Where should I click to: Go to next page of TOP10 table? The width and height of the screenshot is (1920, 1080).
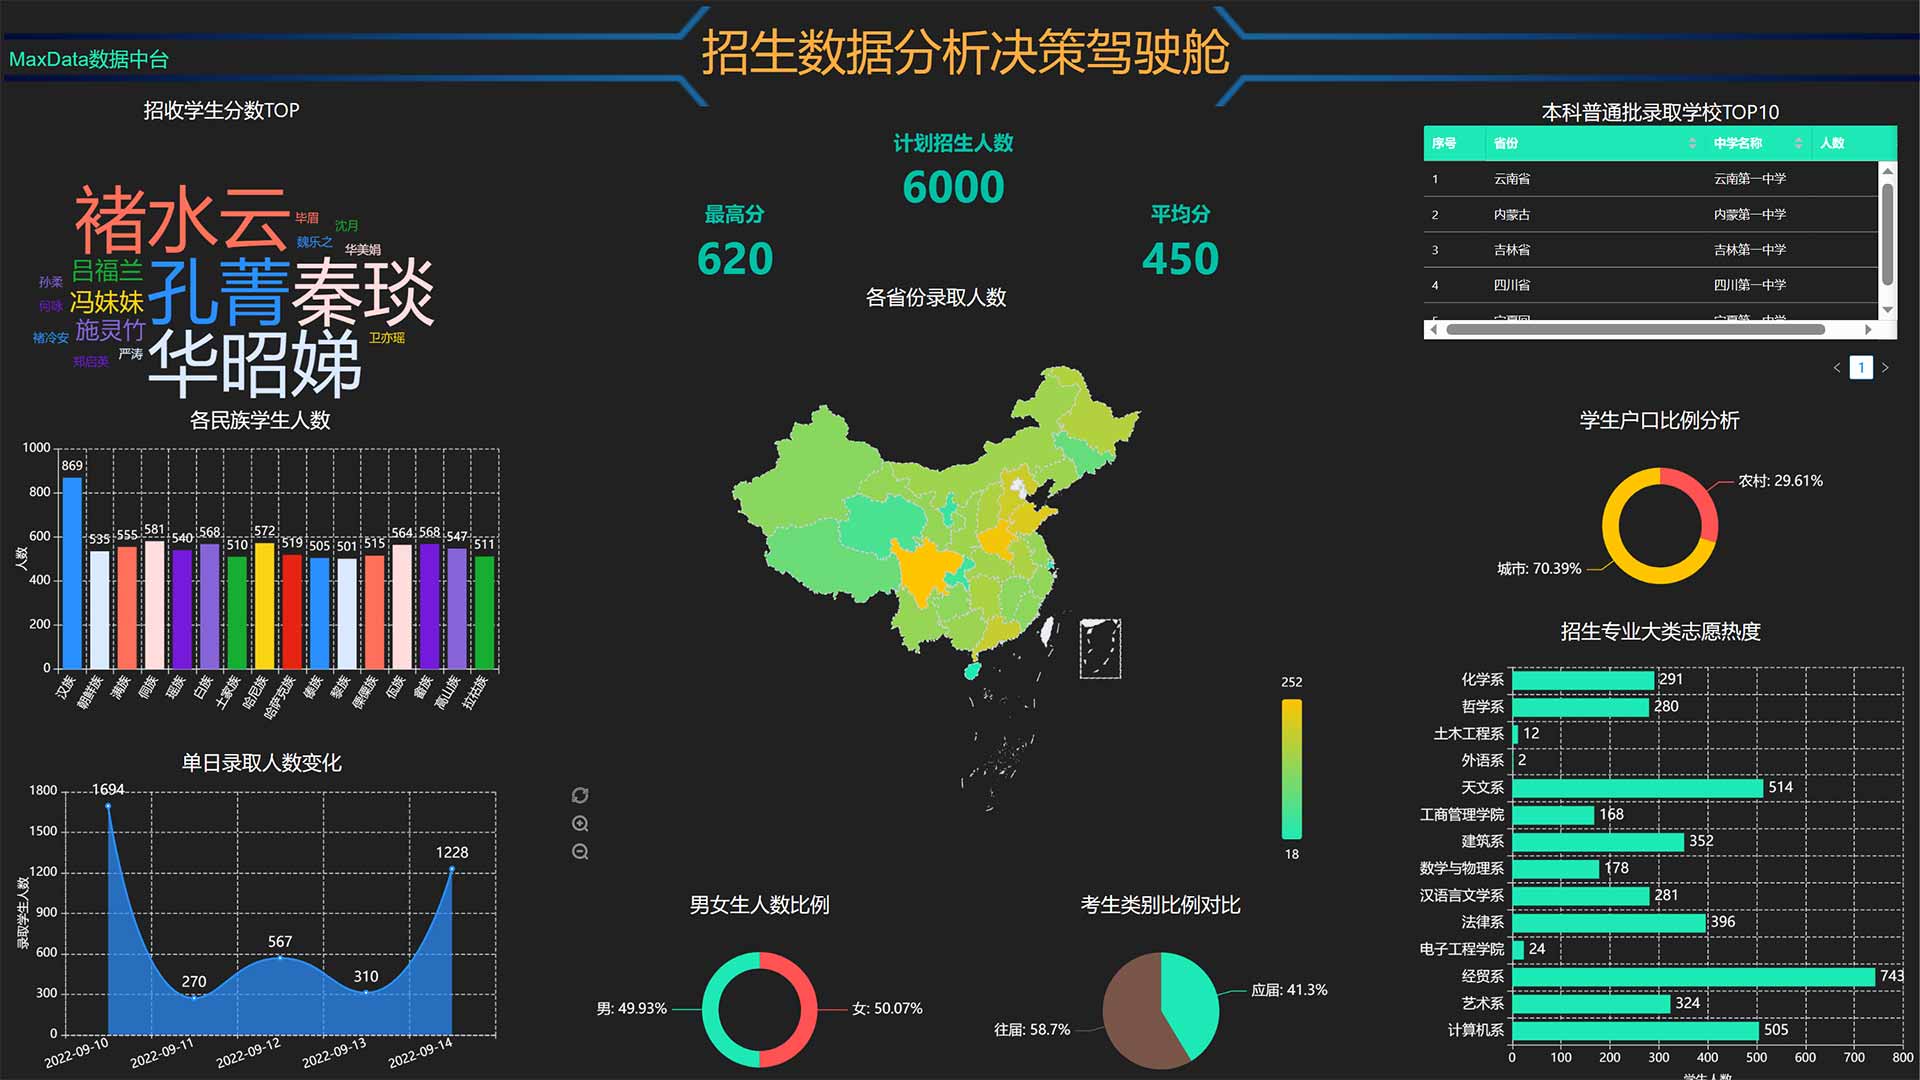click(1885, 368)
